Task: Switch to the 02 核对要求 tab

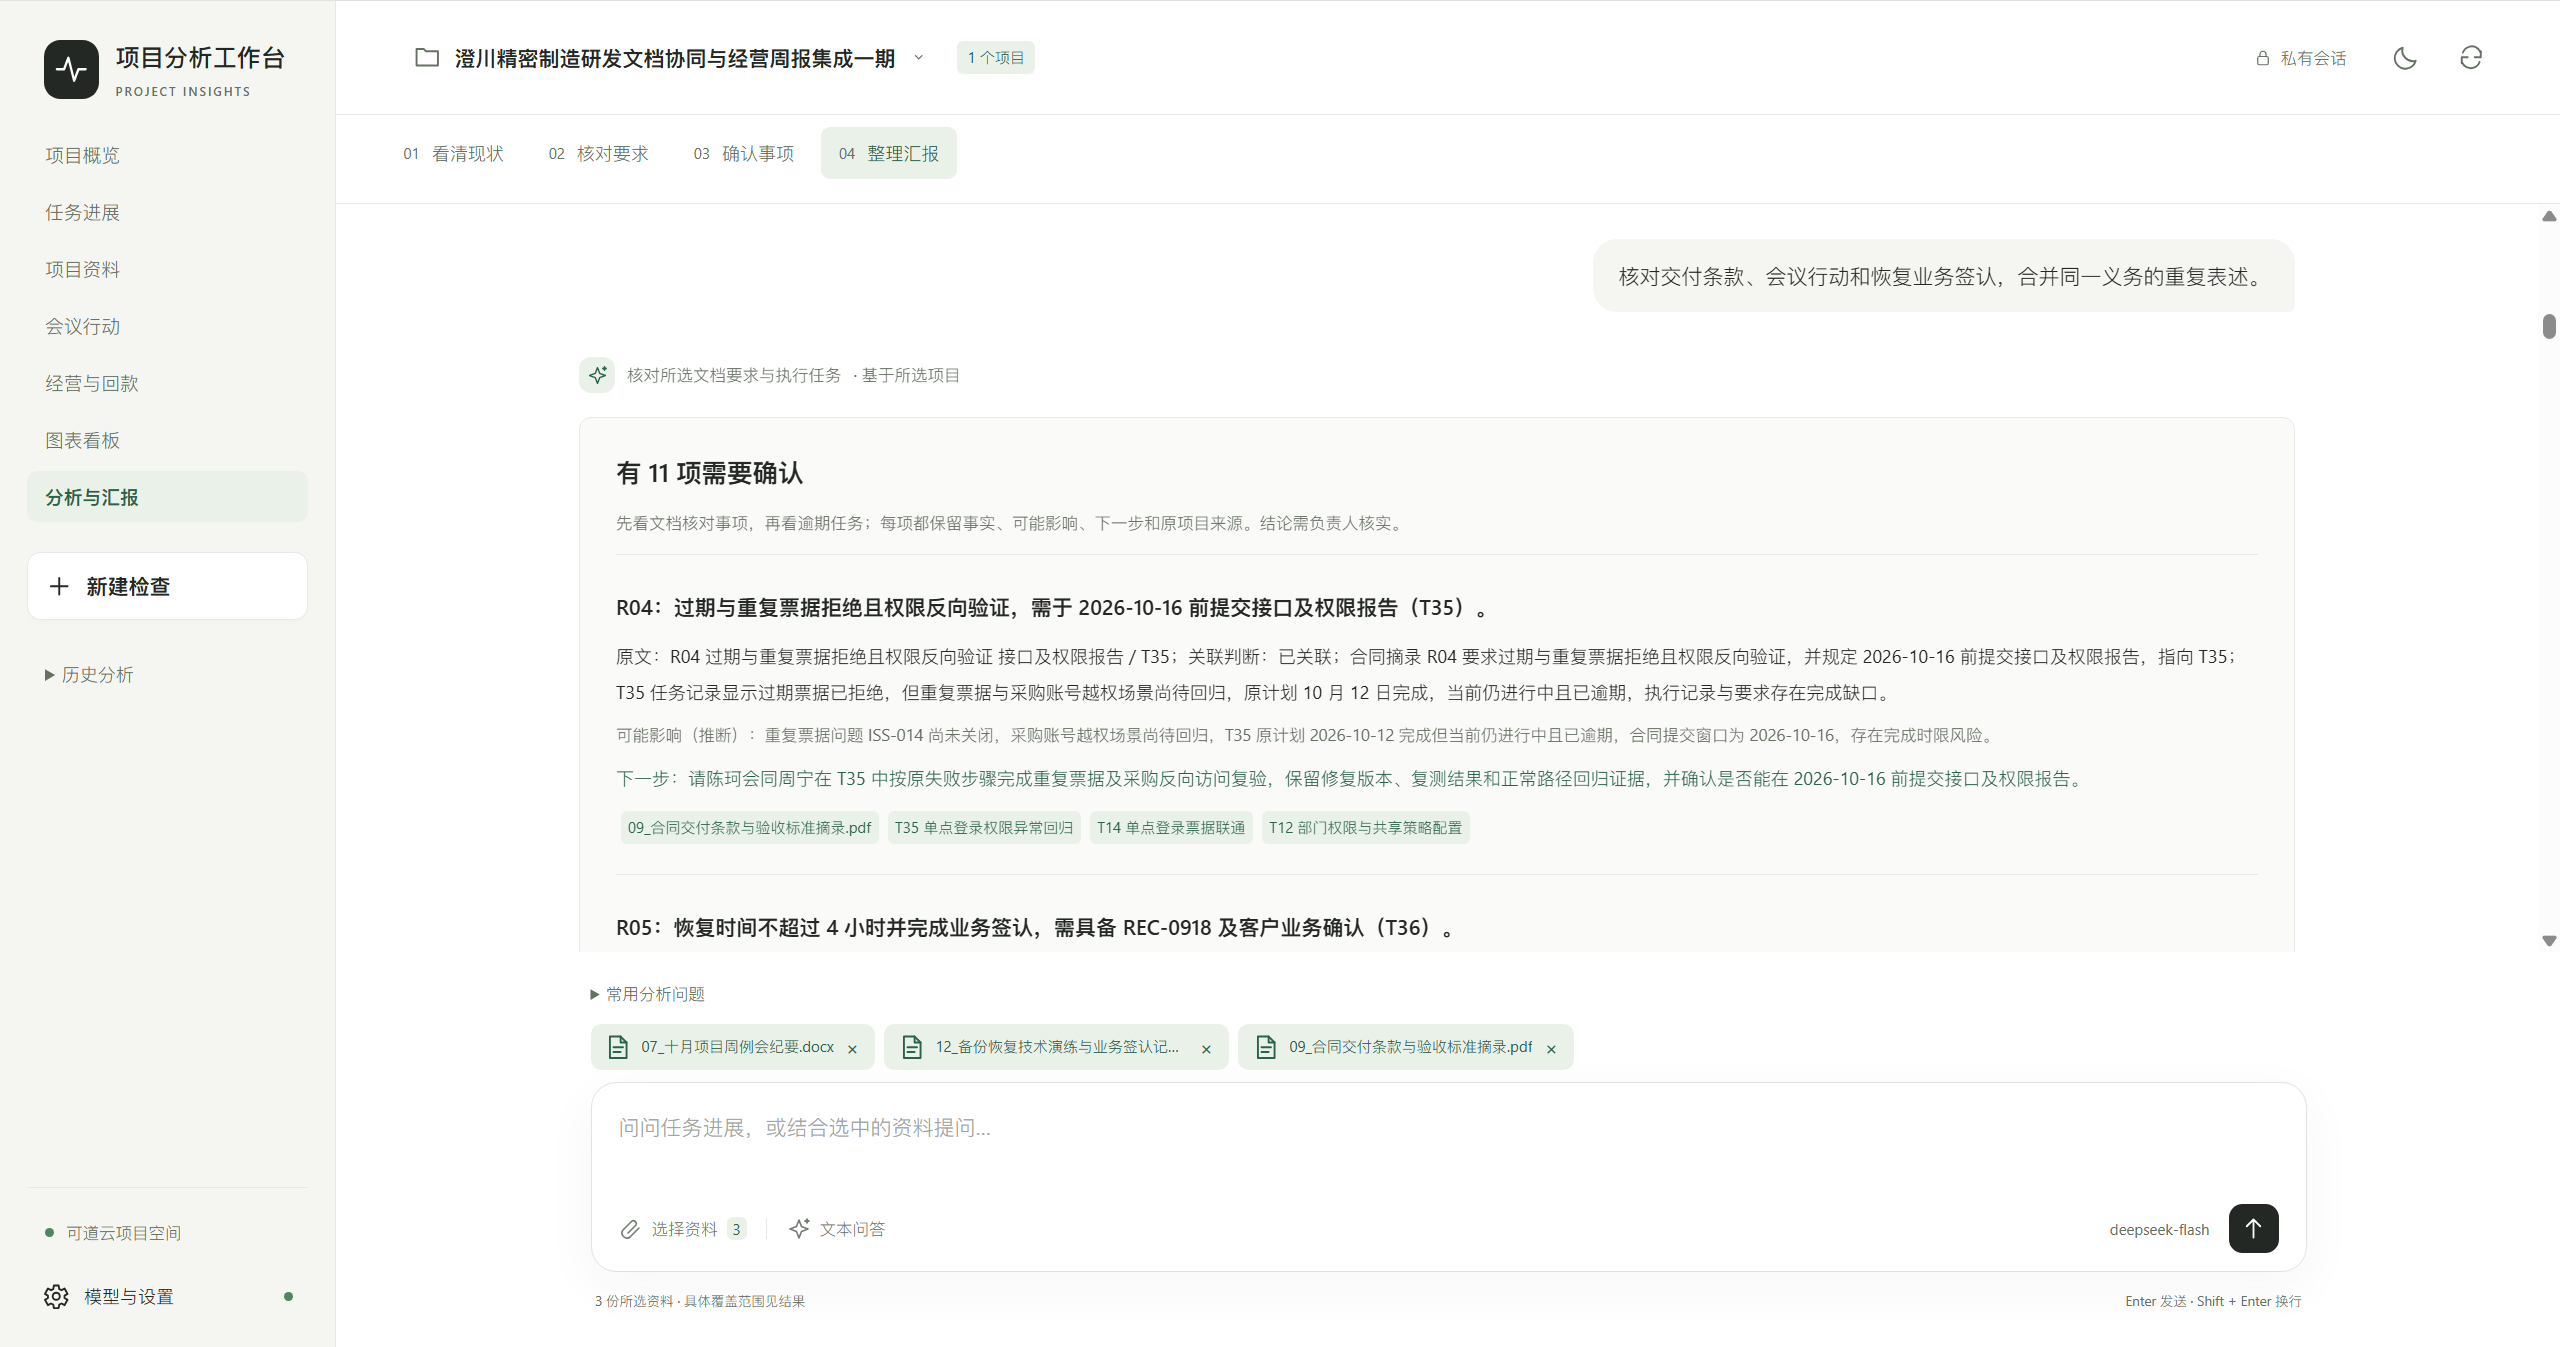Action: click(599, 153)
